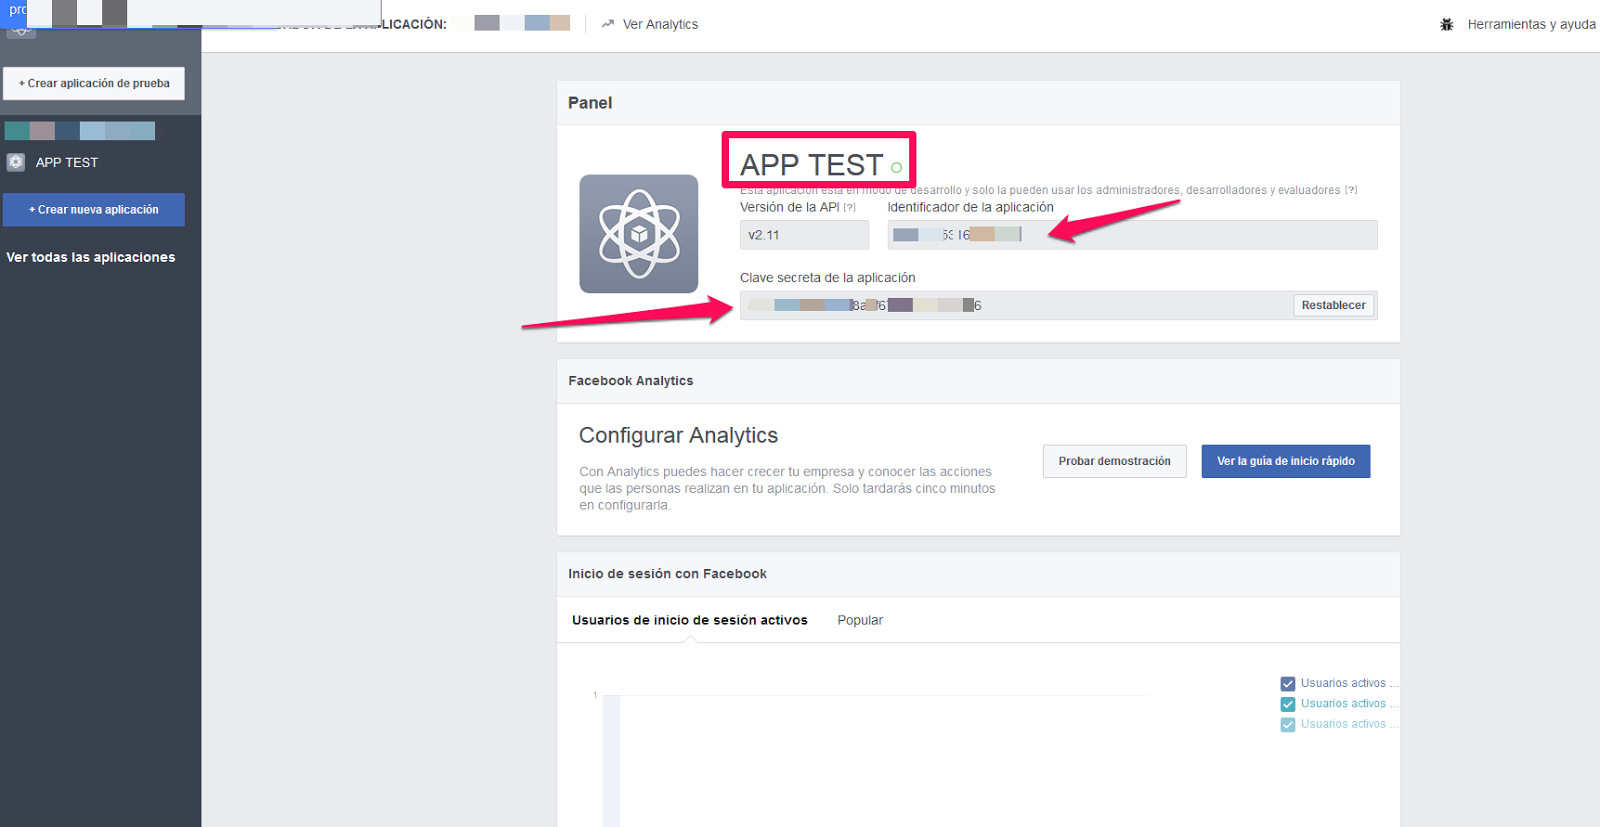The image size is (1600, 827).
Task: Open Herramientas y ayuda menu
Action: (1531, 24)
